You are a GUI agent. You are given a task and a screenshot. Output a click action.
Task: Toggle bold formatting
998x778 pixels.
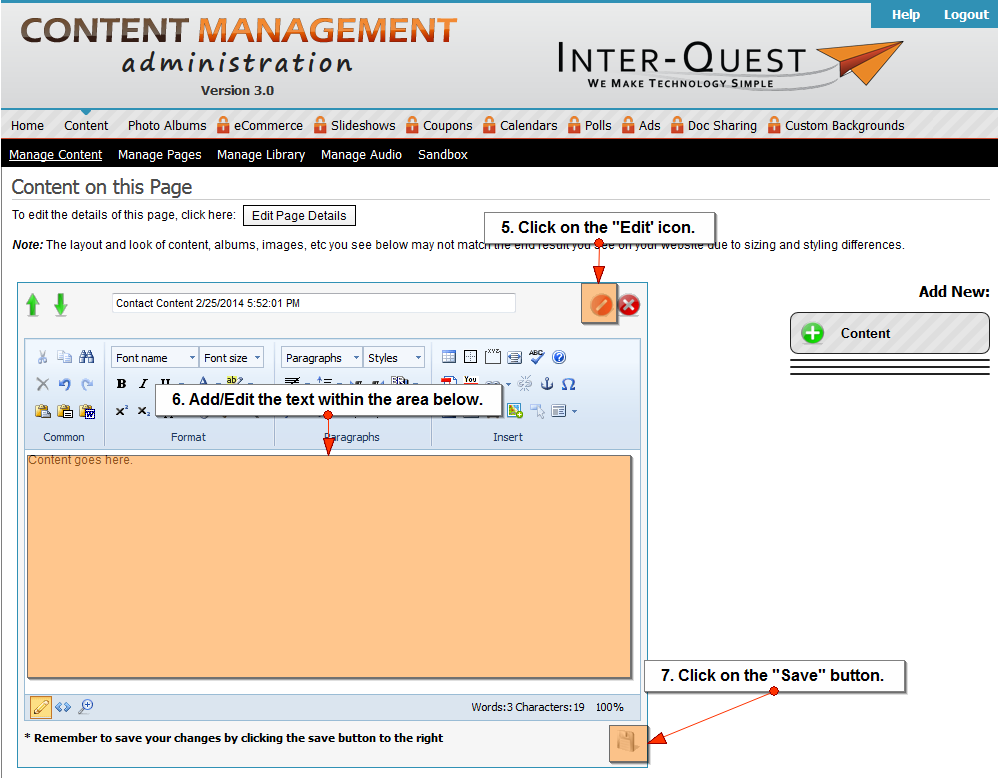tap(121, 384)
